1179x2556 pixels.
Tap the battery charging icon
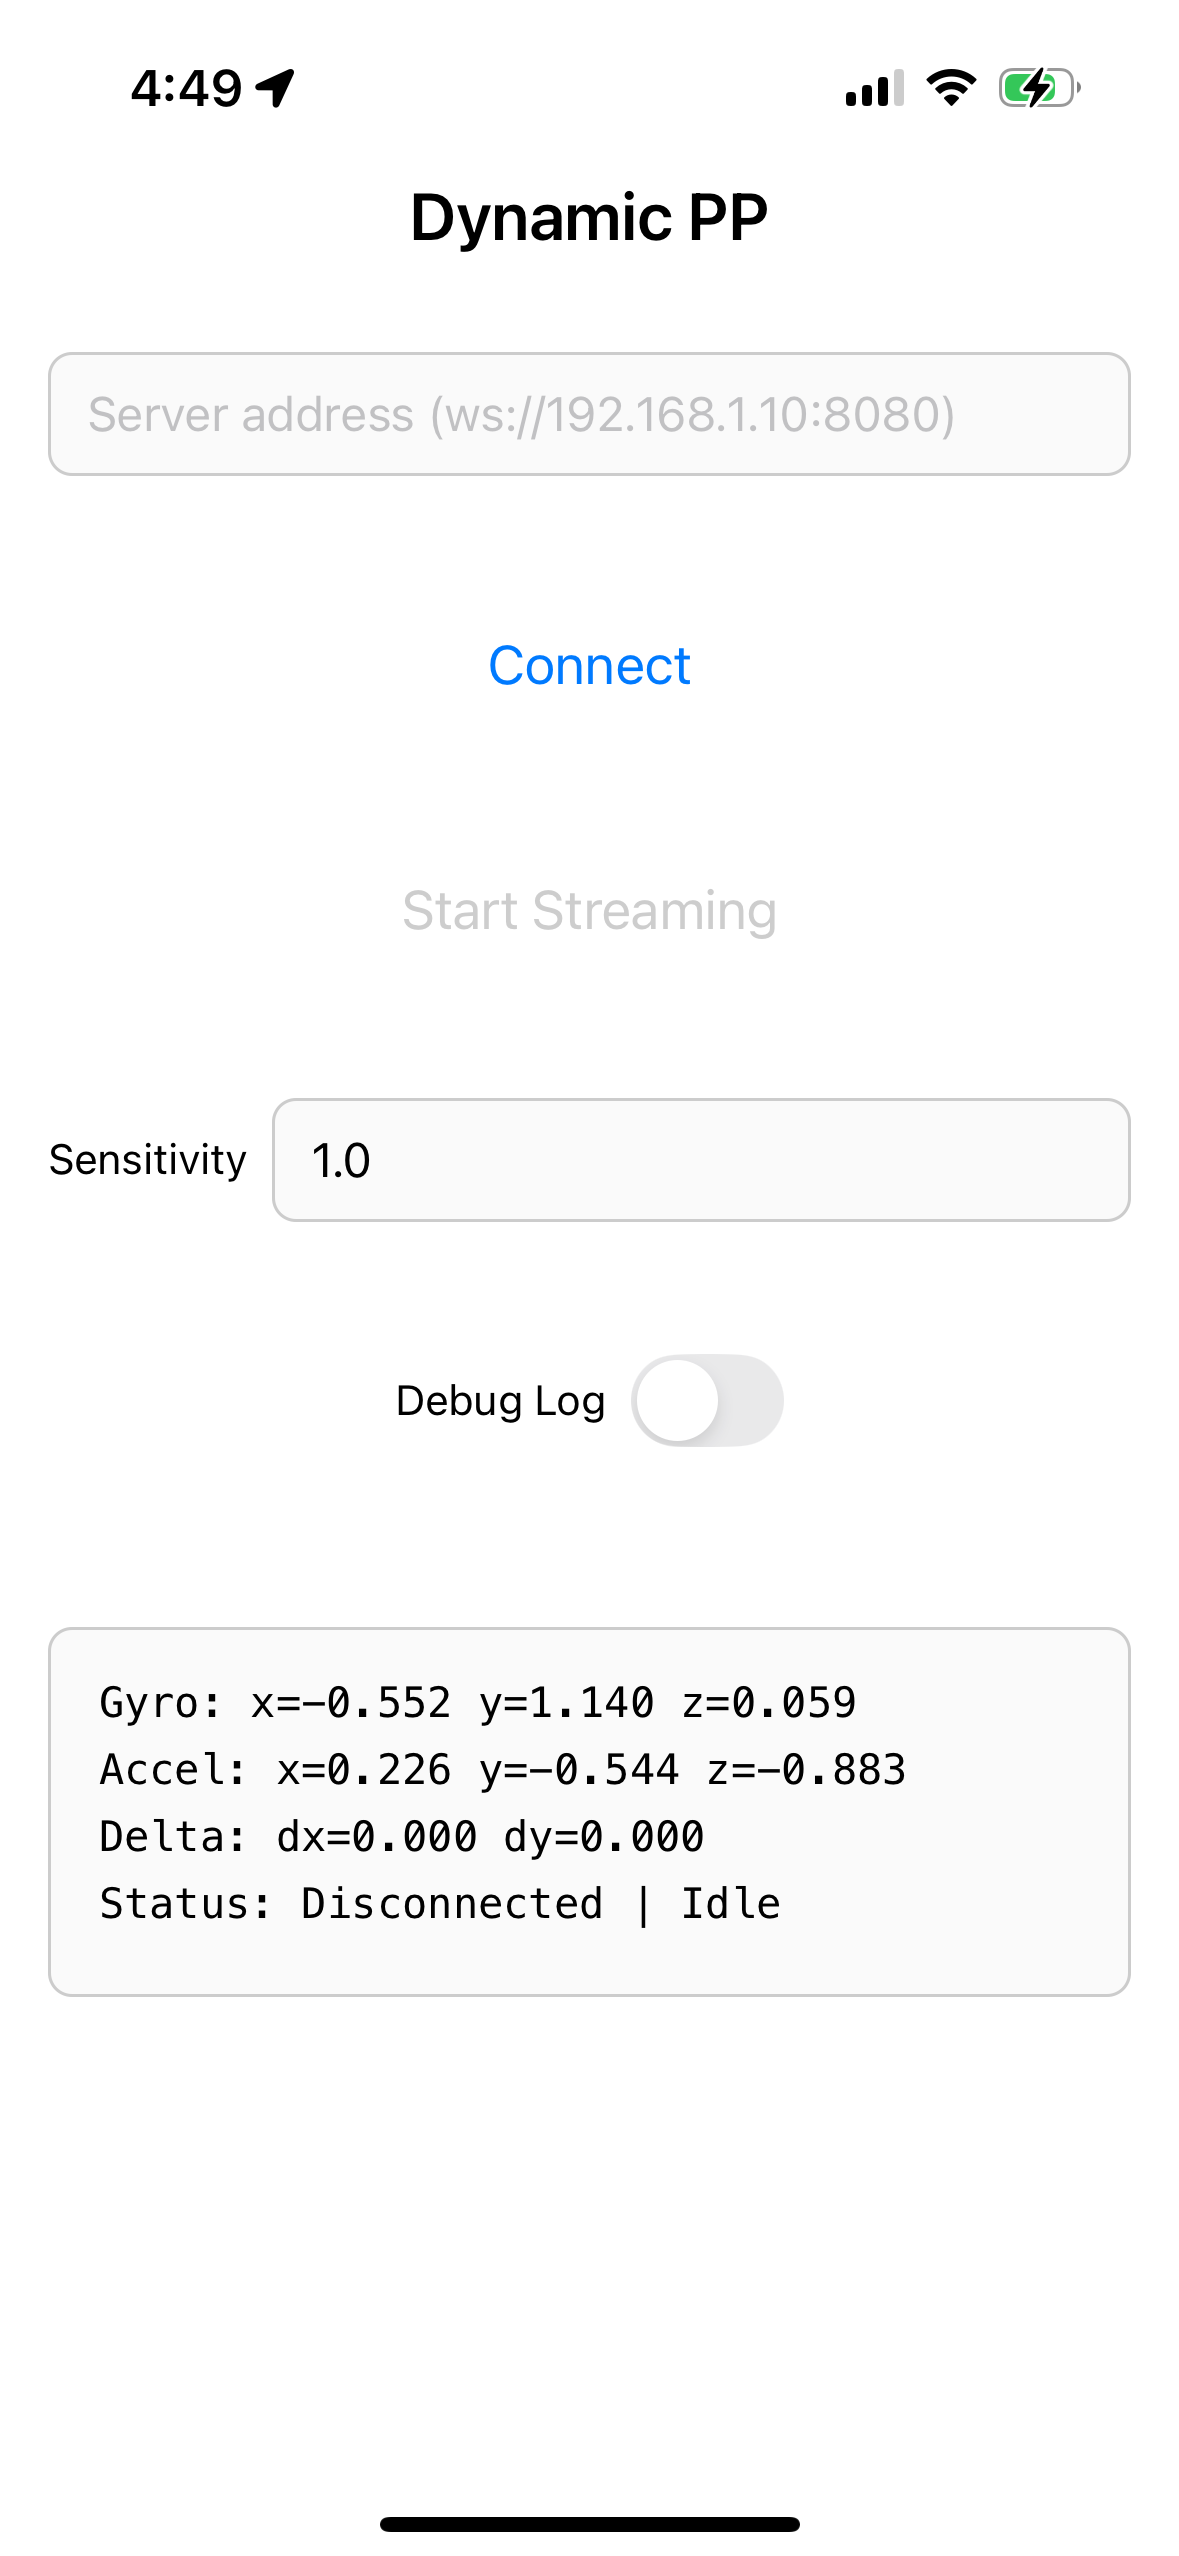pyautogui.click(x=1040, y=88)
